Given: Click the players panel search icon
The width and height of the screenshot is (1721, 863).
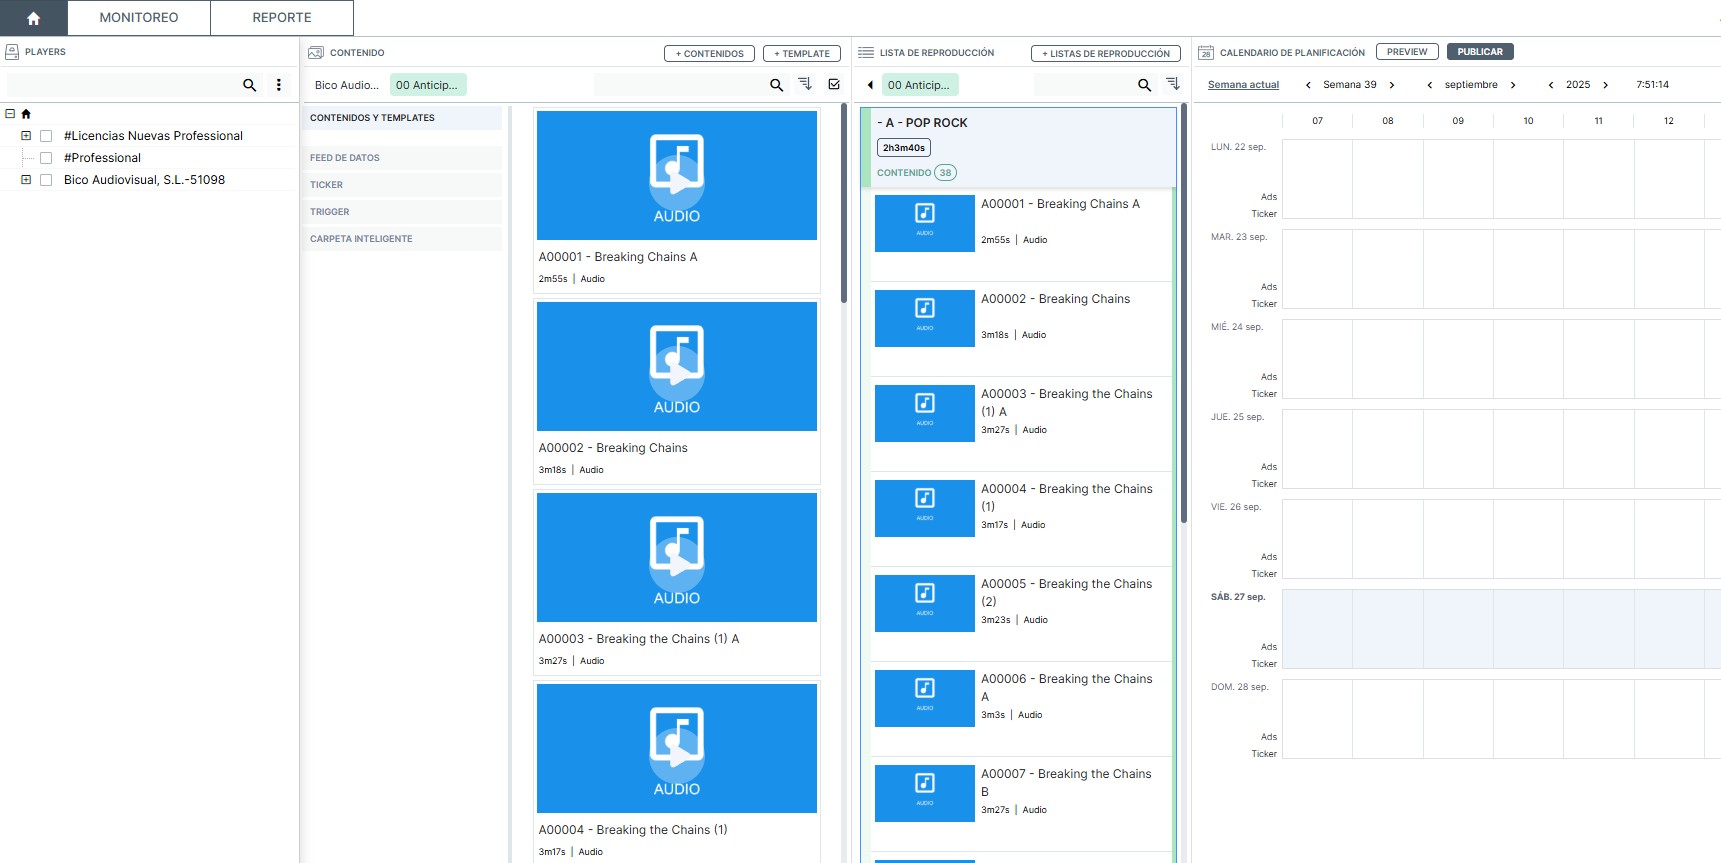Looking at the screenshot, I should click(x=250, y=85).
